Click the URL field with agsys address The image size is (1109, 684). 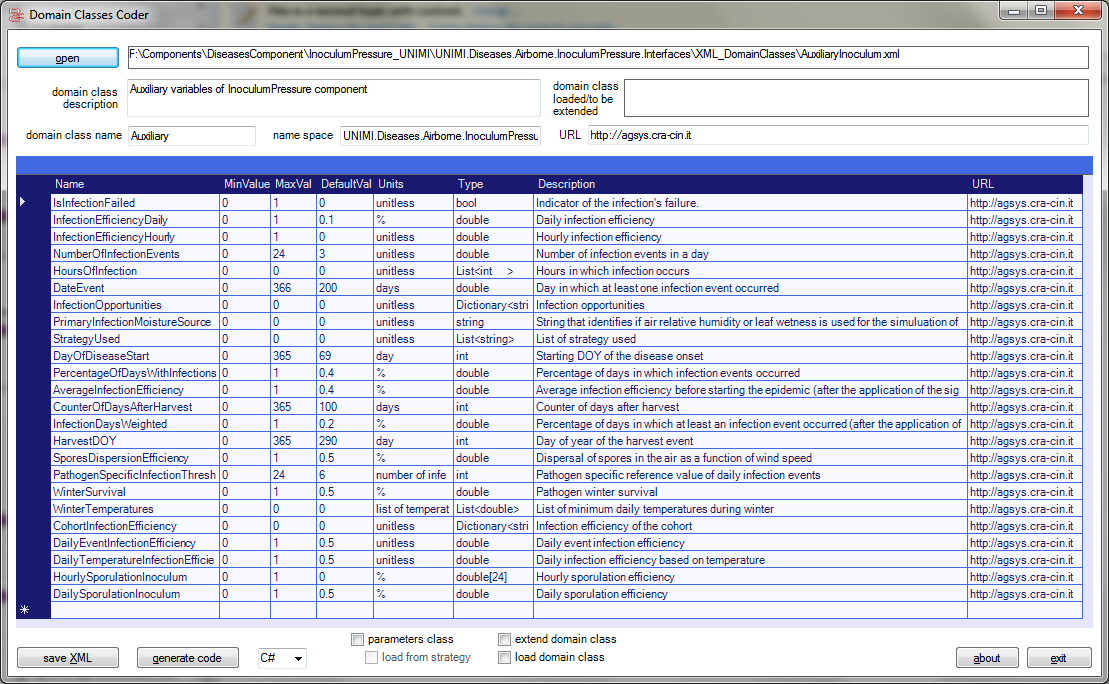click(x=838, y=135)
